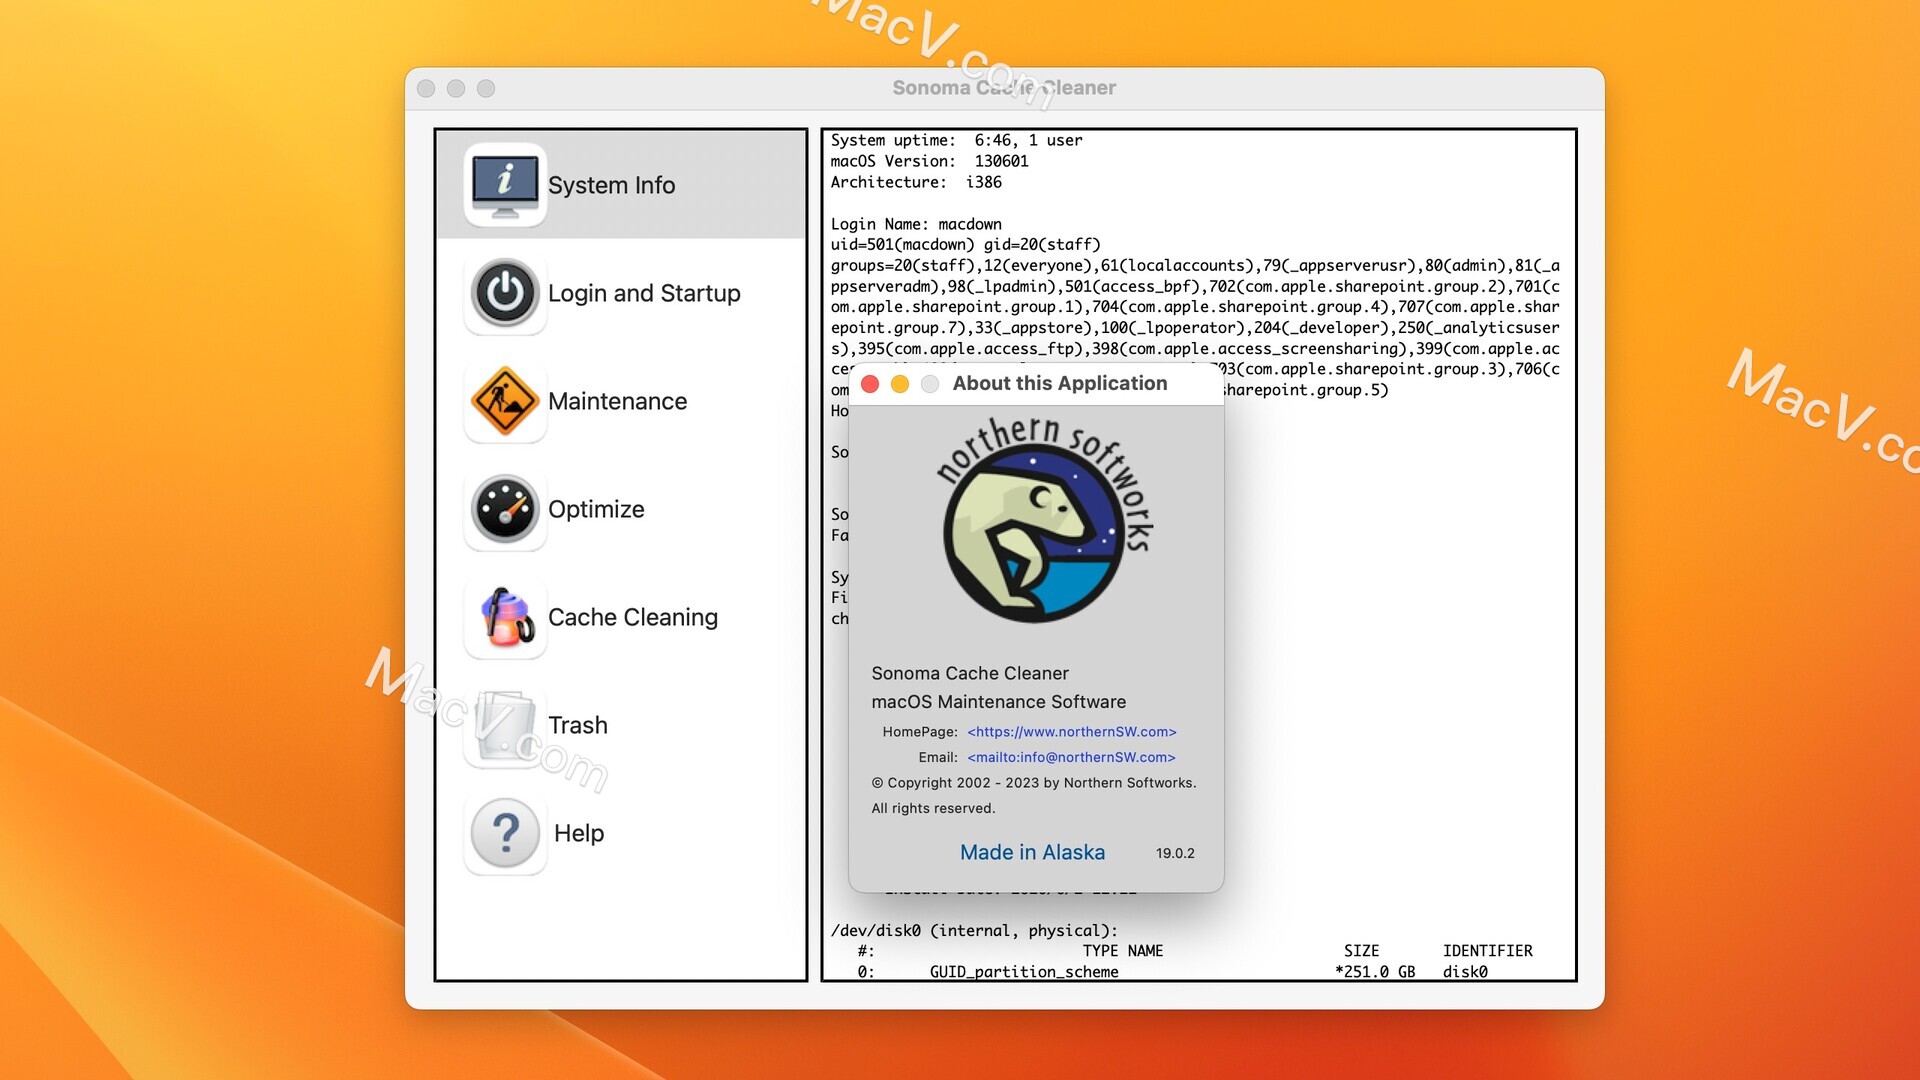The height and width of the screenshot is (1080, 1920).
Task: Open the northernSW.com homepage link
Action: (x=1072, y=732)
